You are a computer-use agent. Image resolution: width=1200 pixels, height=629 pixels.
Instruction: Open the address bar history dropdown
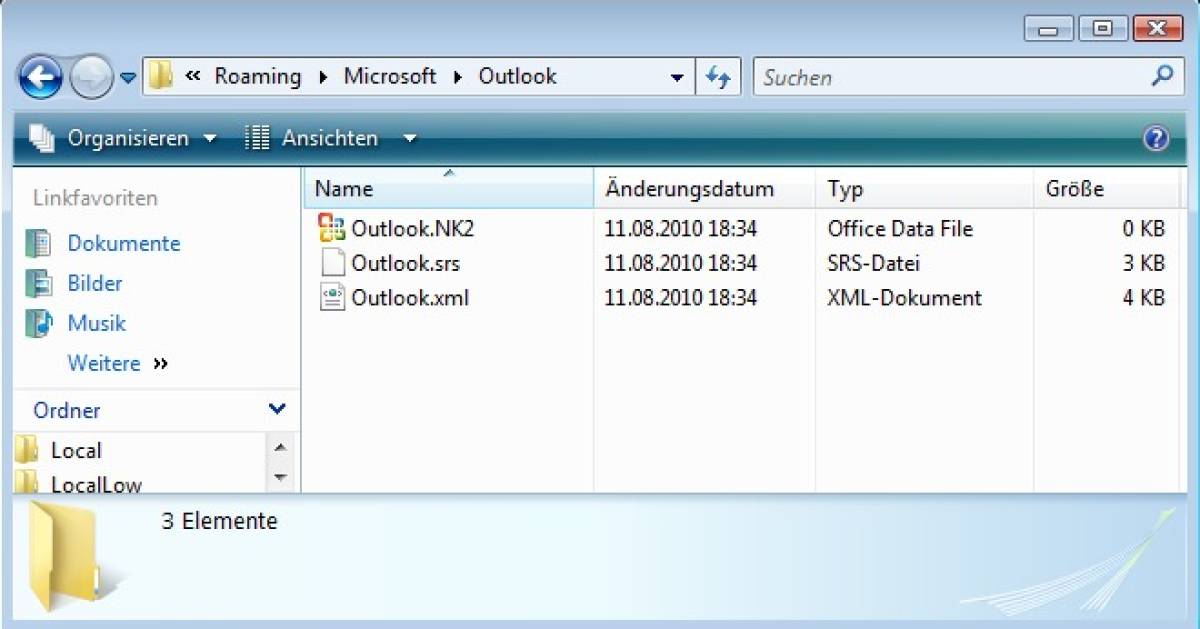pyautogui.click(x=677, y=77)
